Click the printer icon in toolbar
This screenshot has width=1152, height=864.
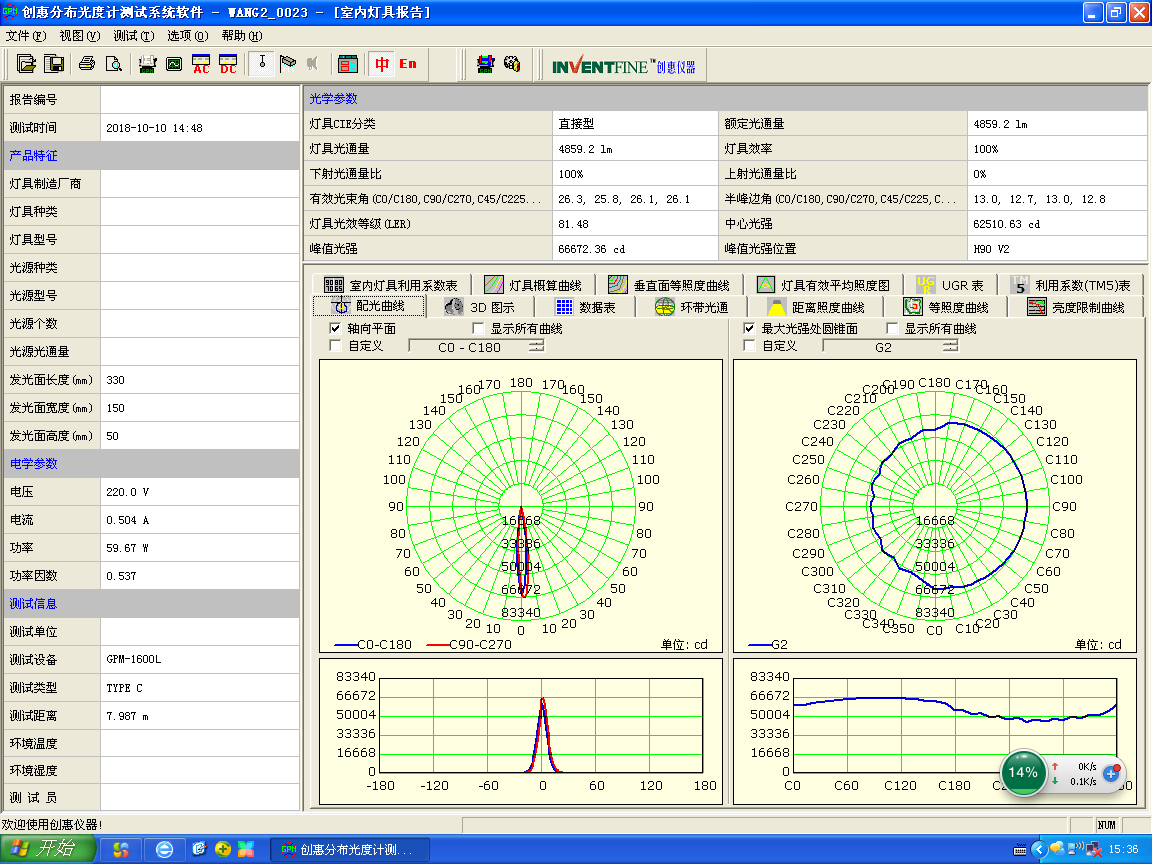pyautogui.click(x=87, y=64)
